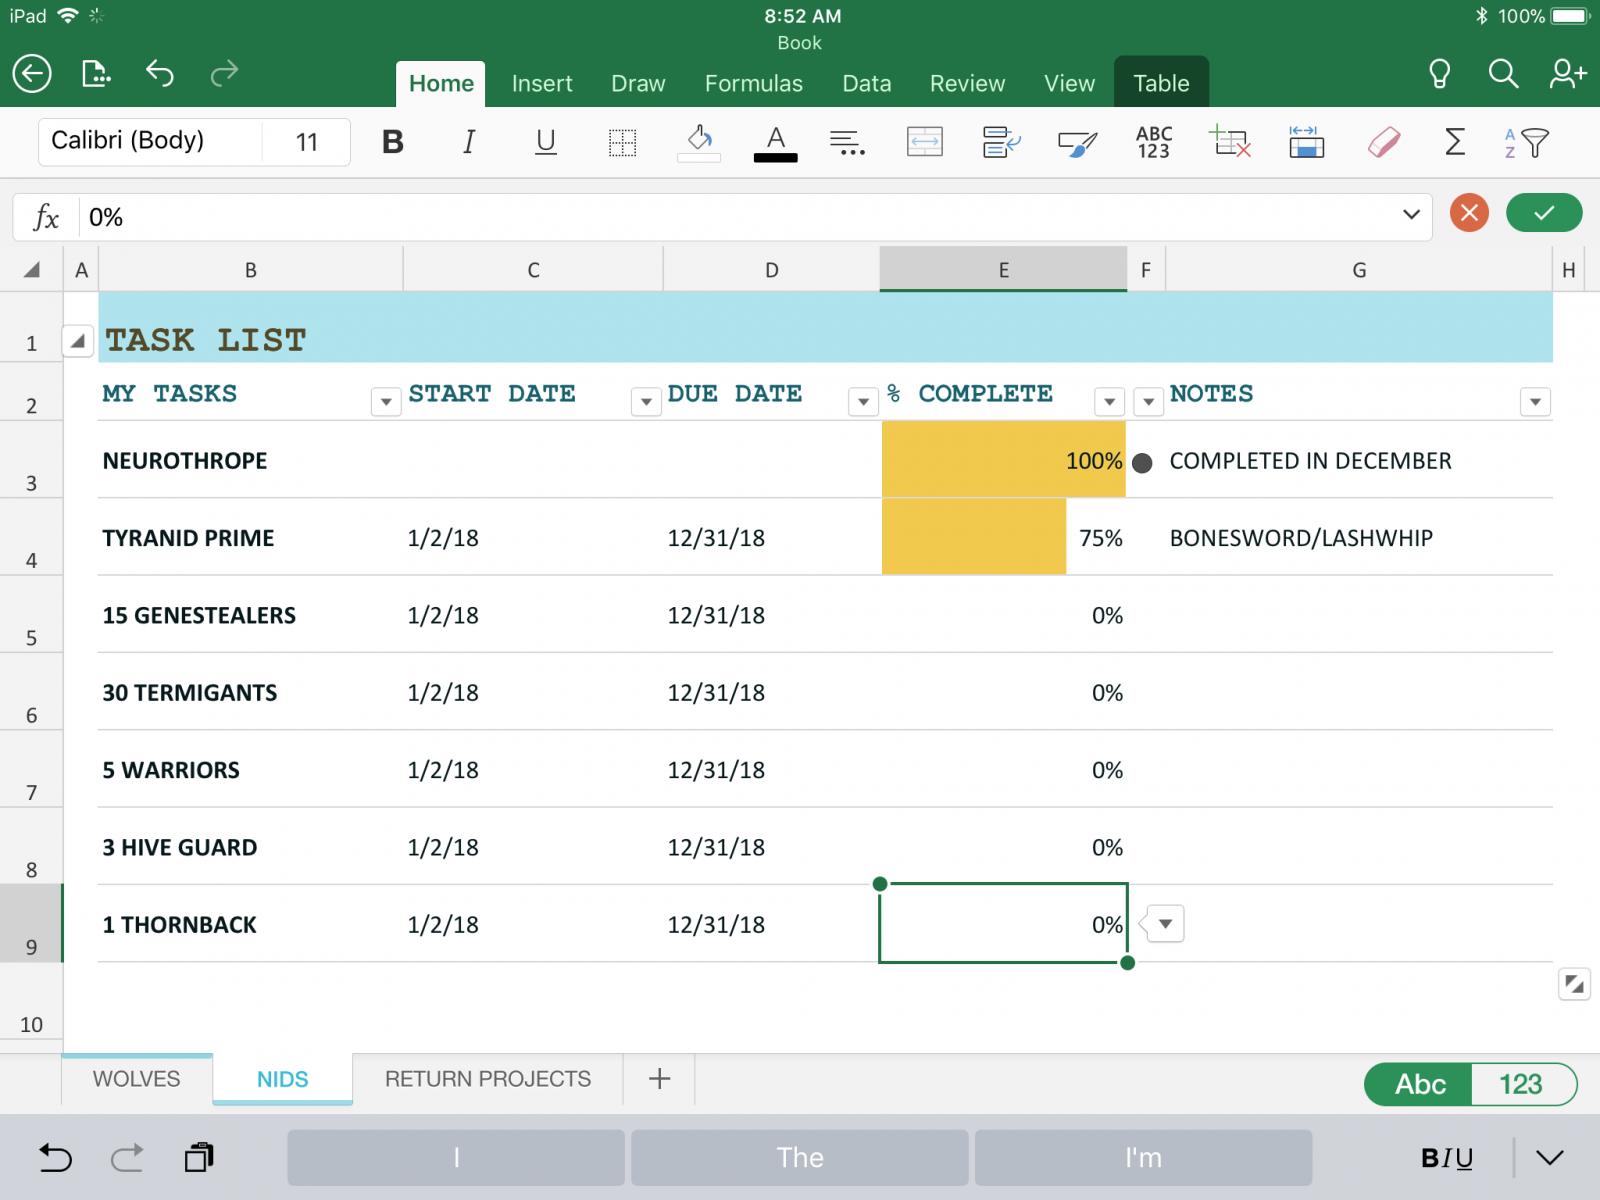Open the WOLVES sheet tab
The height and width of the screenshot is (1200, 1600).
pos(137,1079)
